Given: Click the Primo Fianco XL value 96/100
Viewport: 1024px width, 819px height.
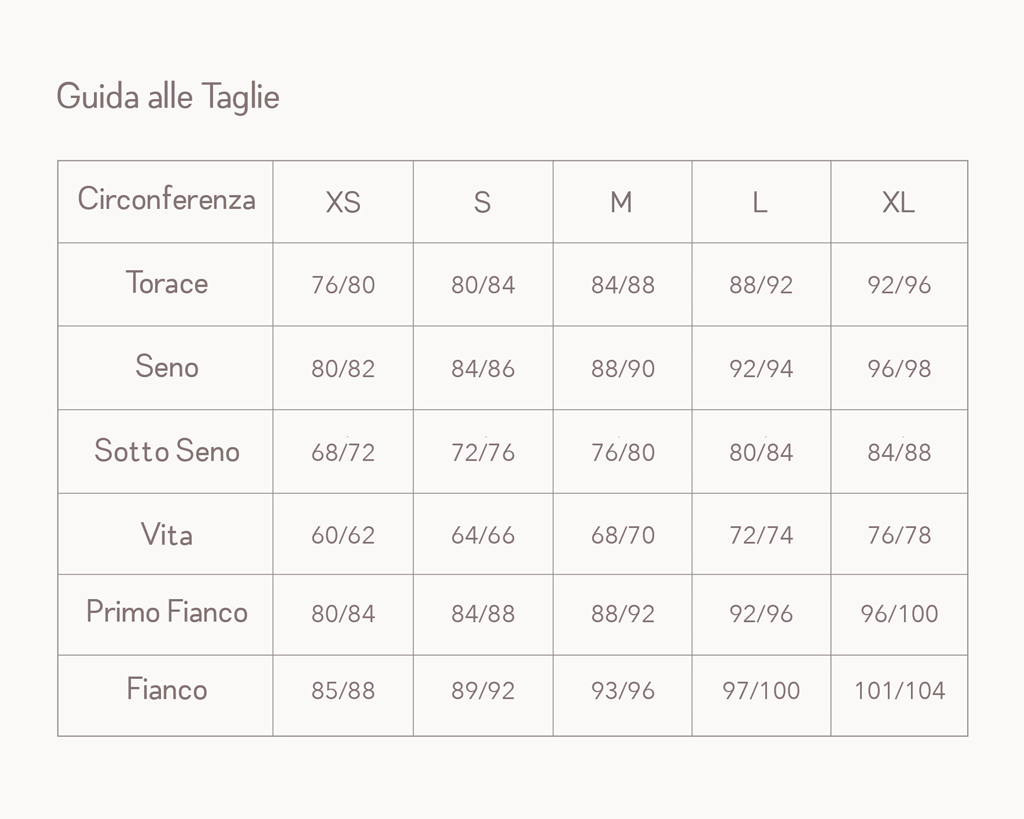Looking at the screenshot, I should (x=899, y=613).
